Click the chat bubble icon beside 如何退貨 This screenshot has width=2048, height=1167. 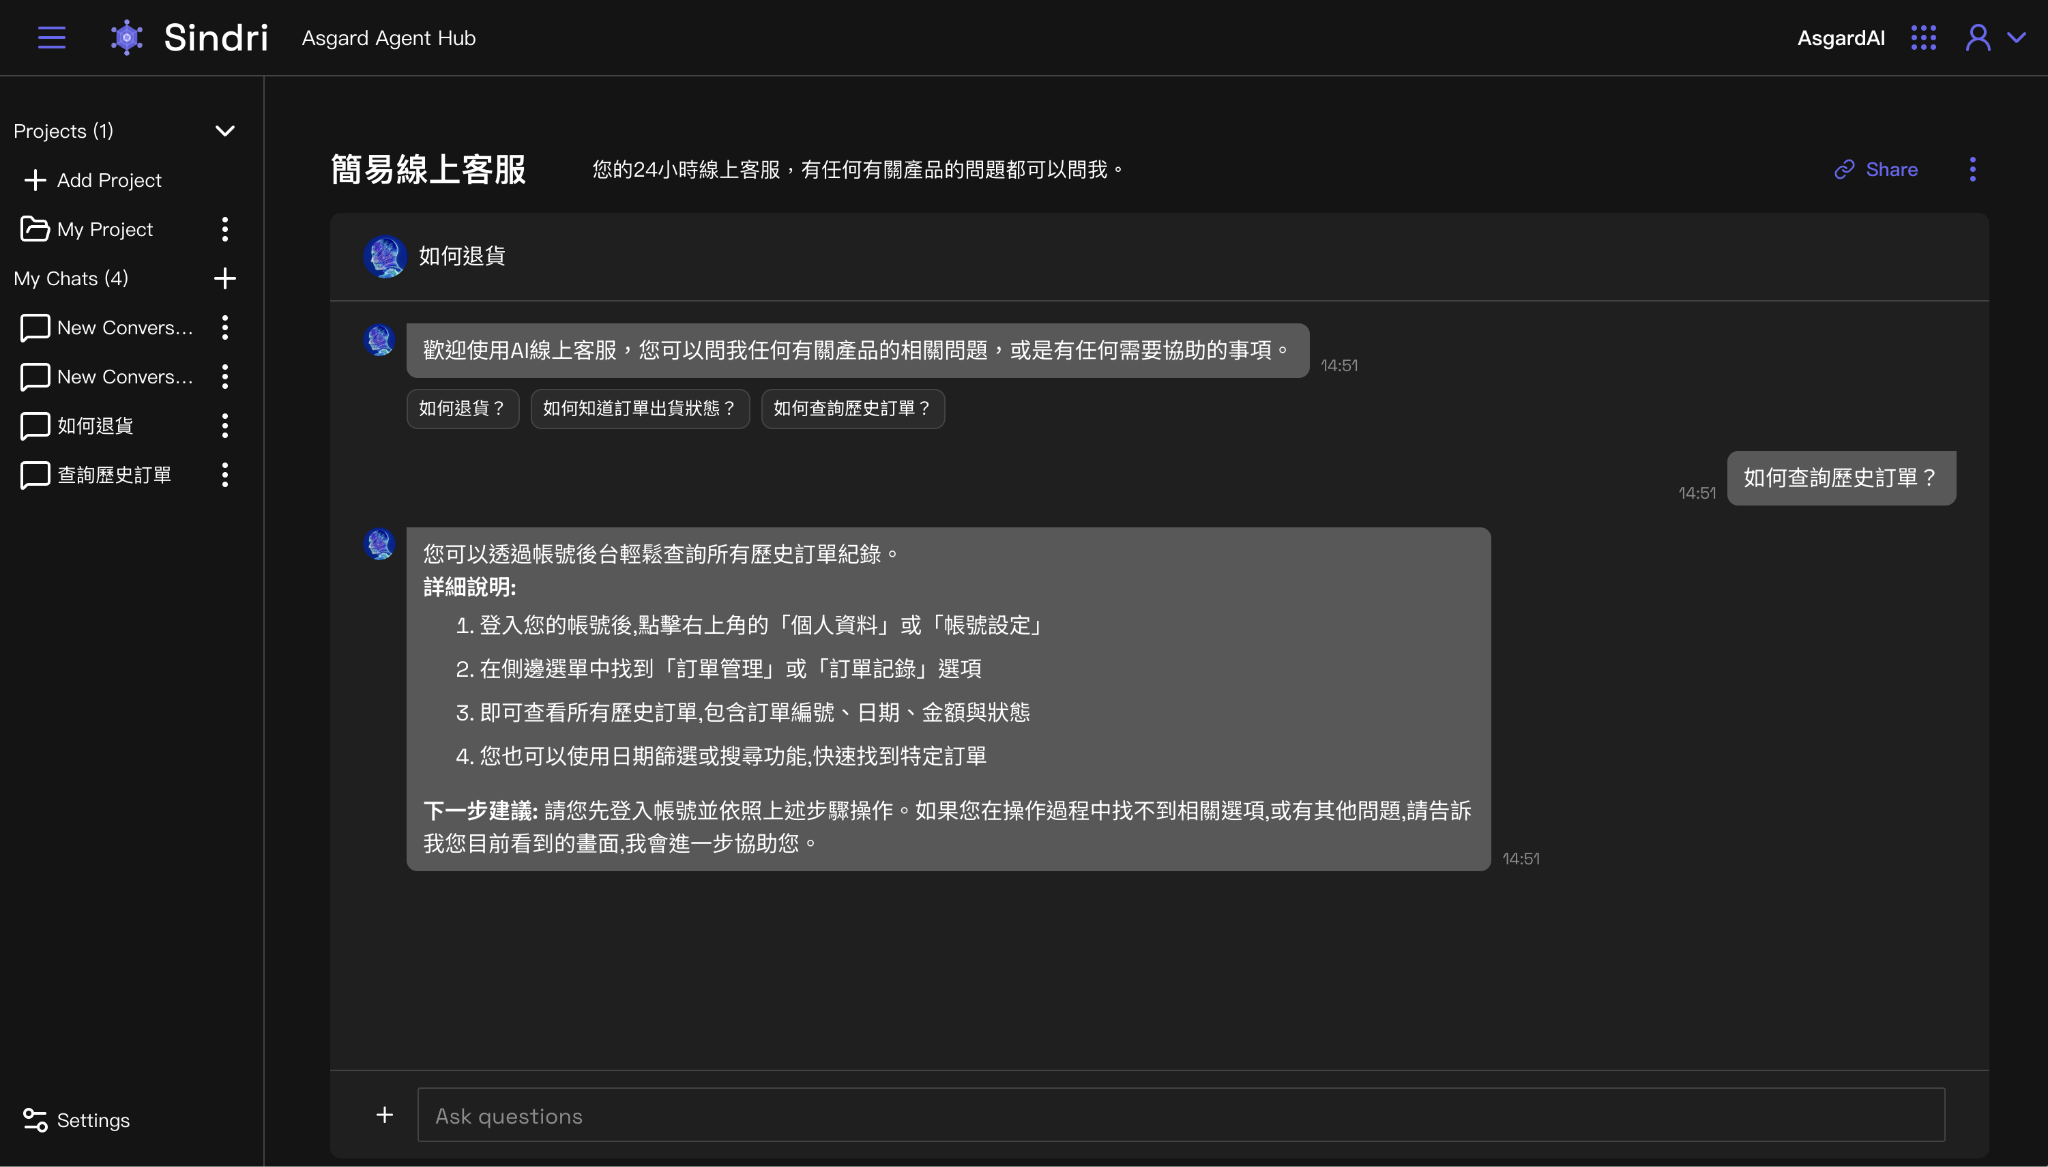pos(35,425)
